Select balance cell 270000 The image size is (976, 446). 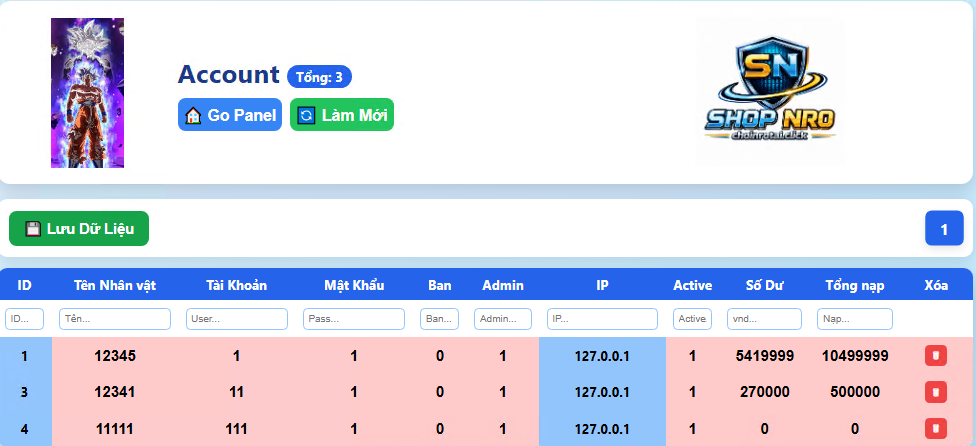(x=764, y=392)
